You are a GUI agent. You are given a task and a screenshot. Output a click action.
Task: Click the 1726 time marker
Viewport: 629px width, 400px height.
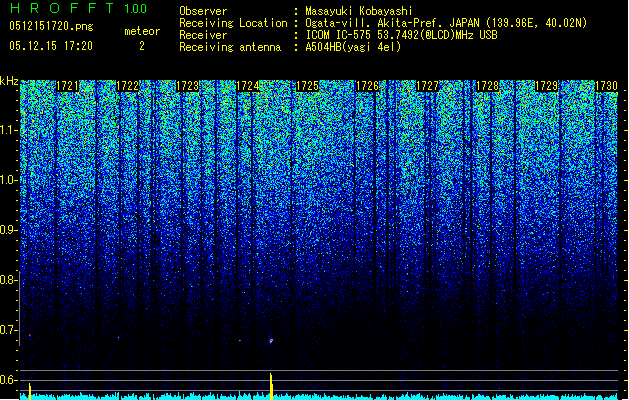pos(367,86)
